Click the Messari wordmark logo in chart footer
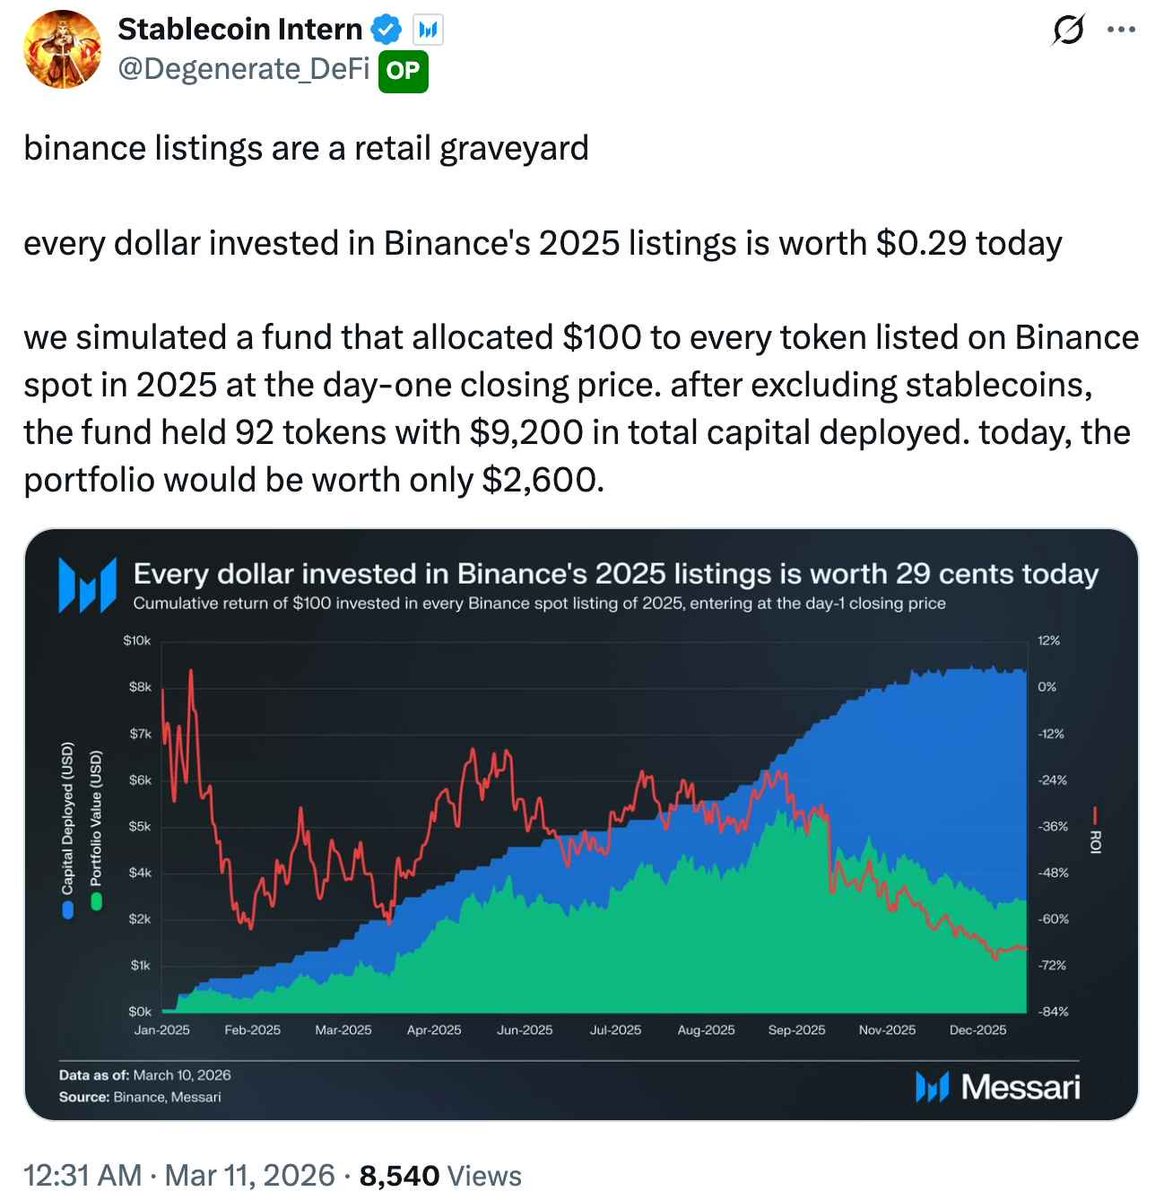The height and width of the screenshot is (1200, 1155). pyautogui.click(x=997, y=1087)
